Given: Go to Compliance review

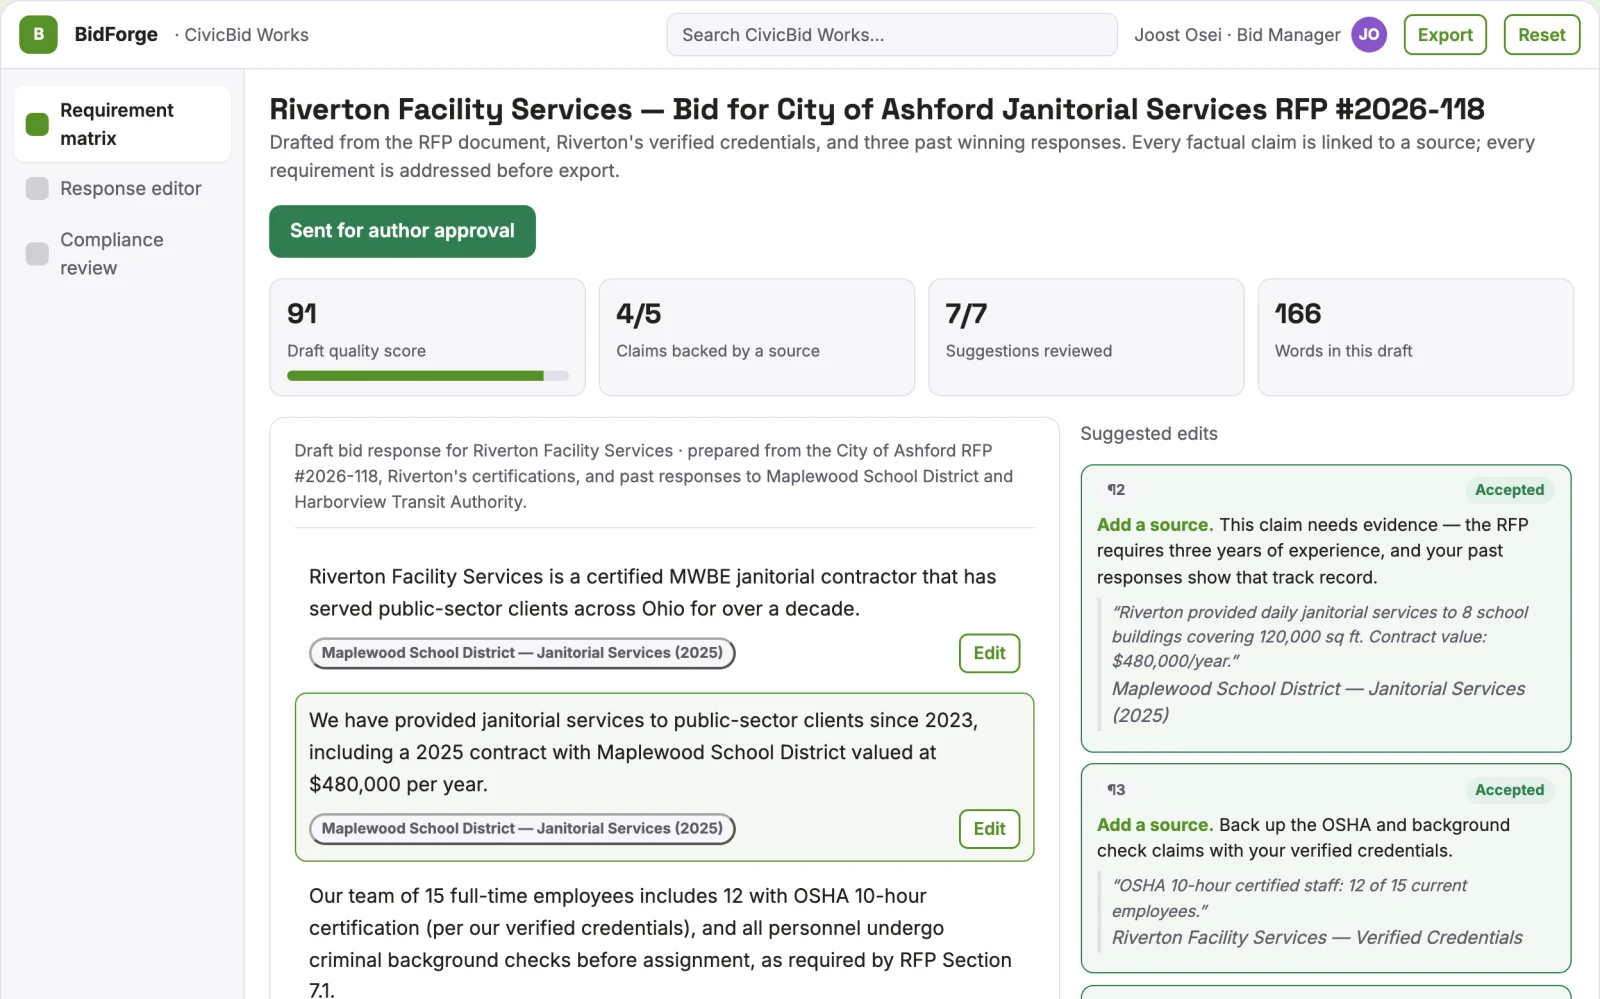Looking at the screenshot, I should (122, 254).
